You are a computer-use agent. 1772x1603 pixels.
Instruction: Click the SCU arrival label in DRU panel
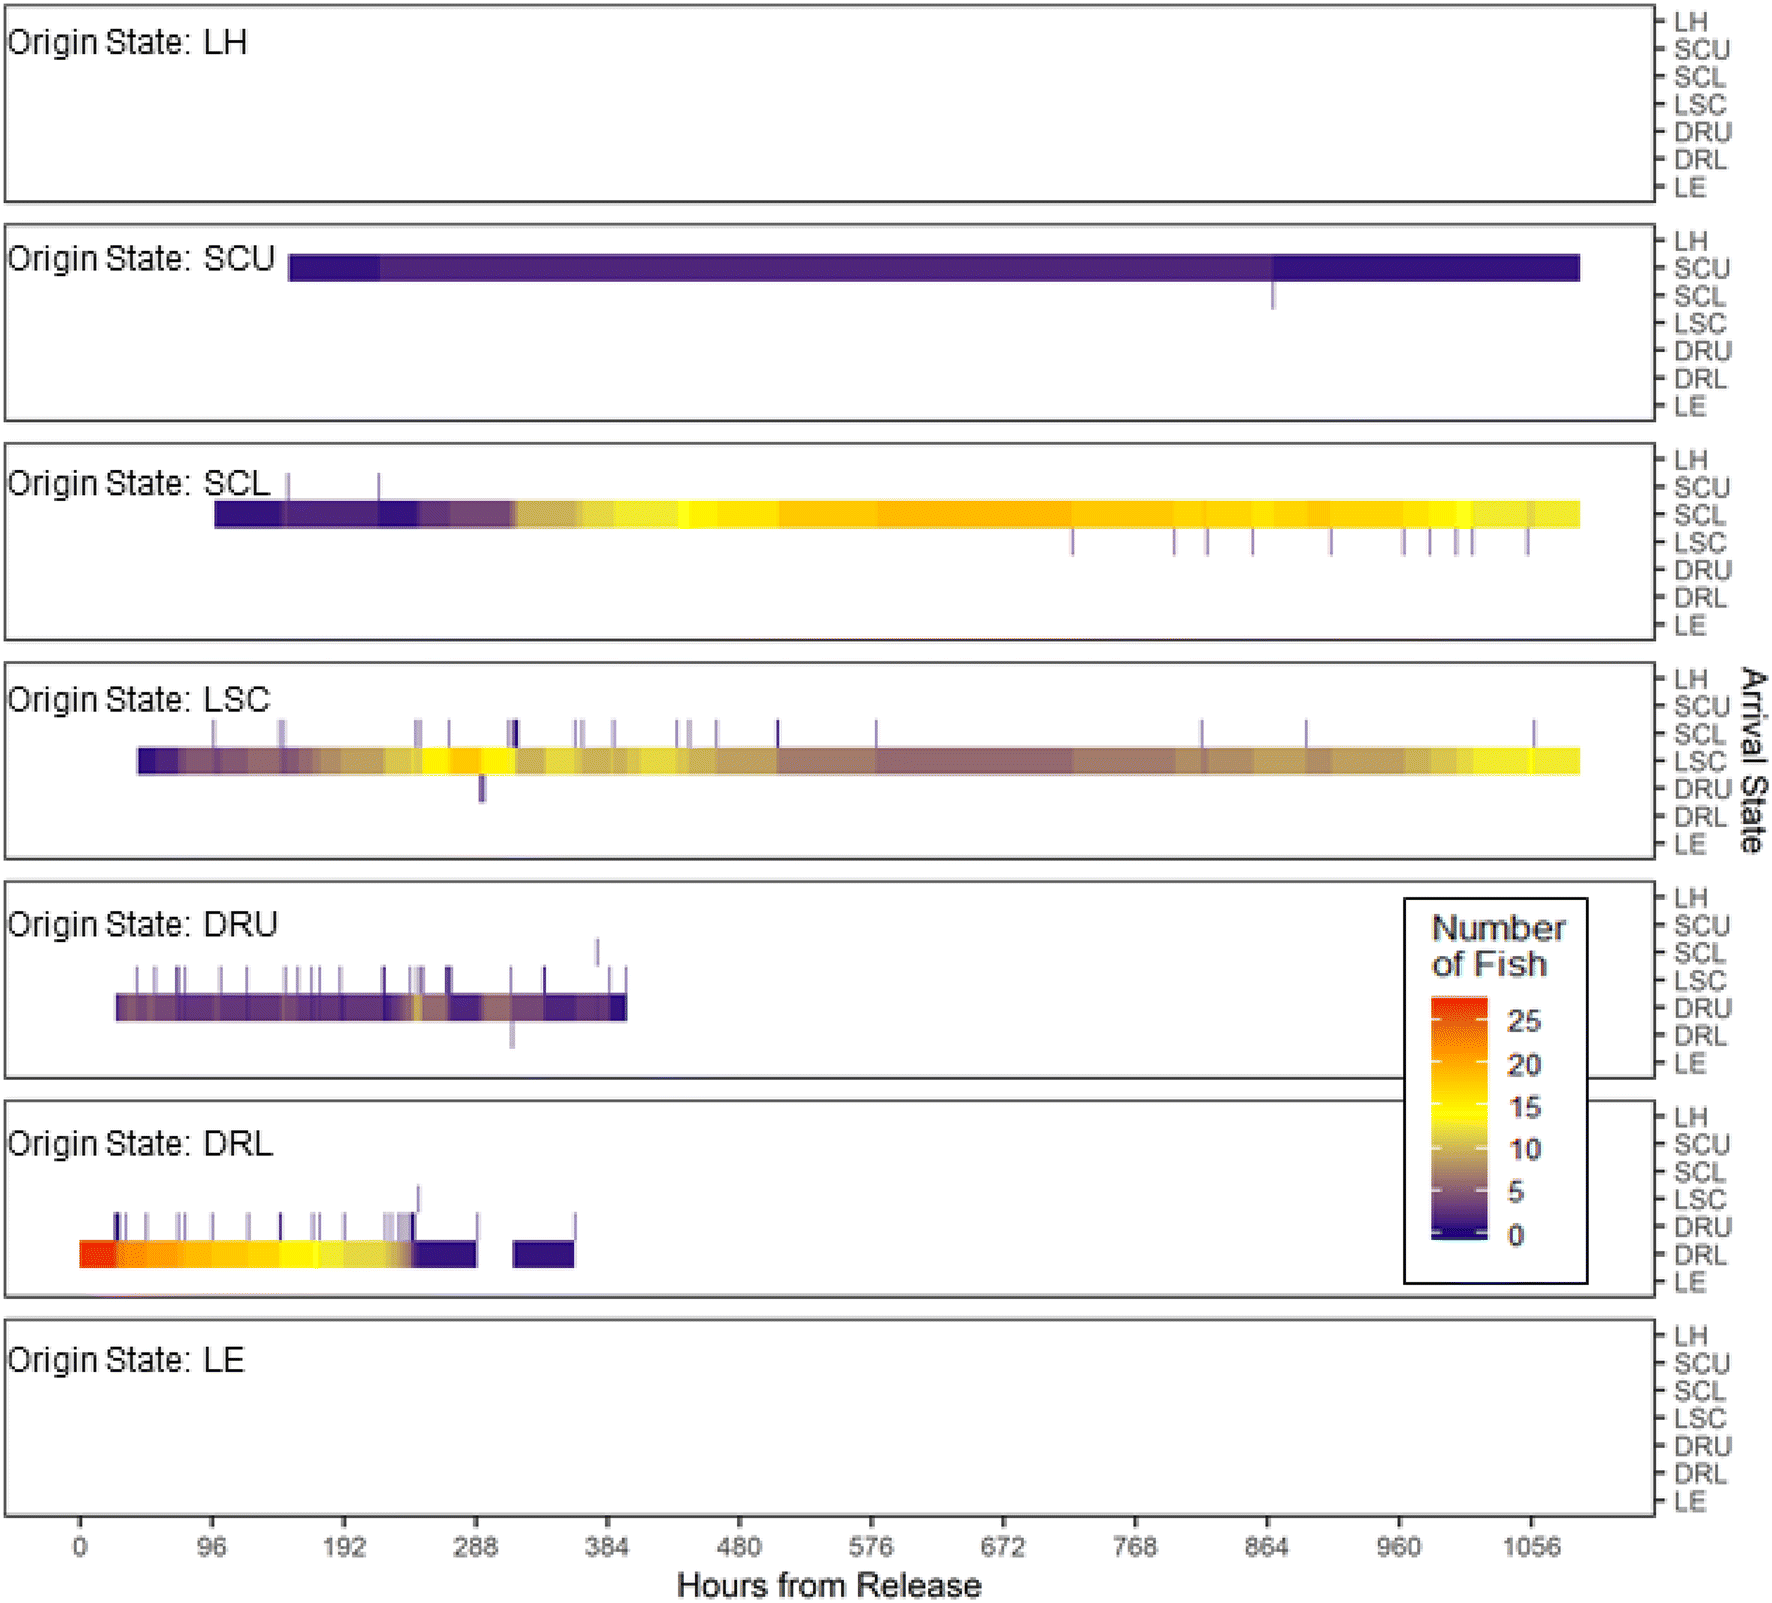click(1702, 926)
